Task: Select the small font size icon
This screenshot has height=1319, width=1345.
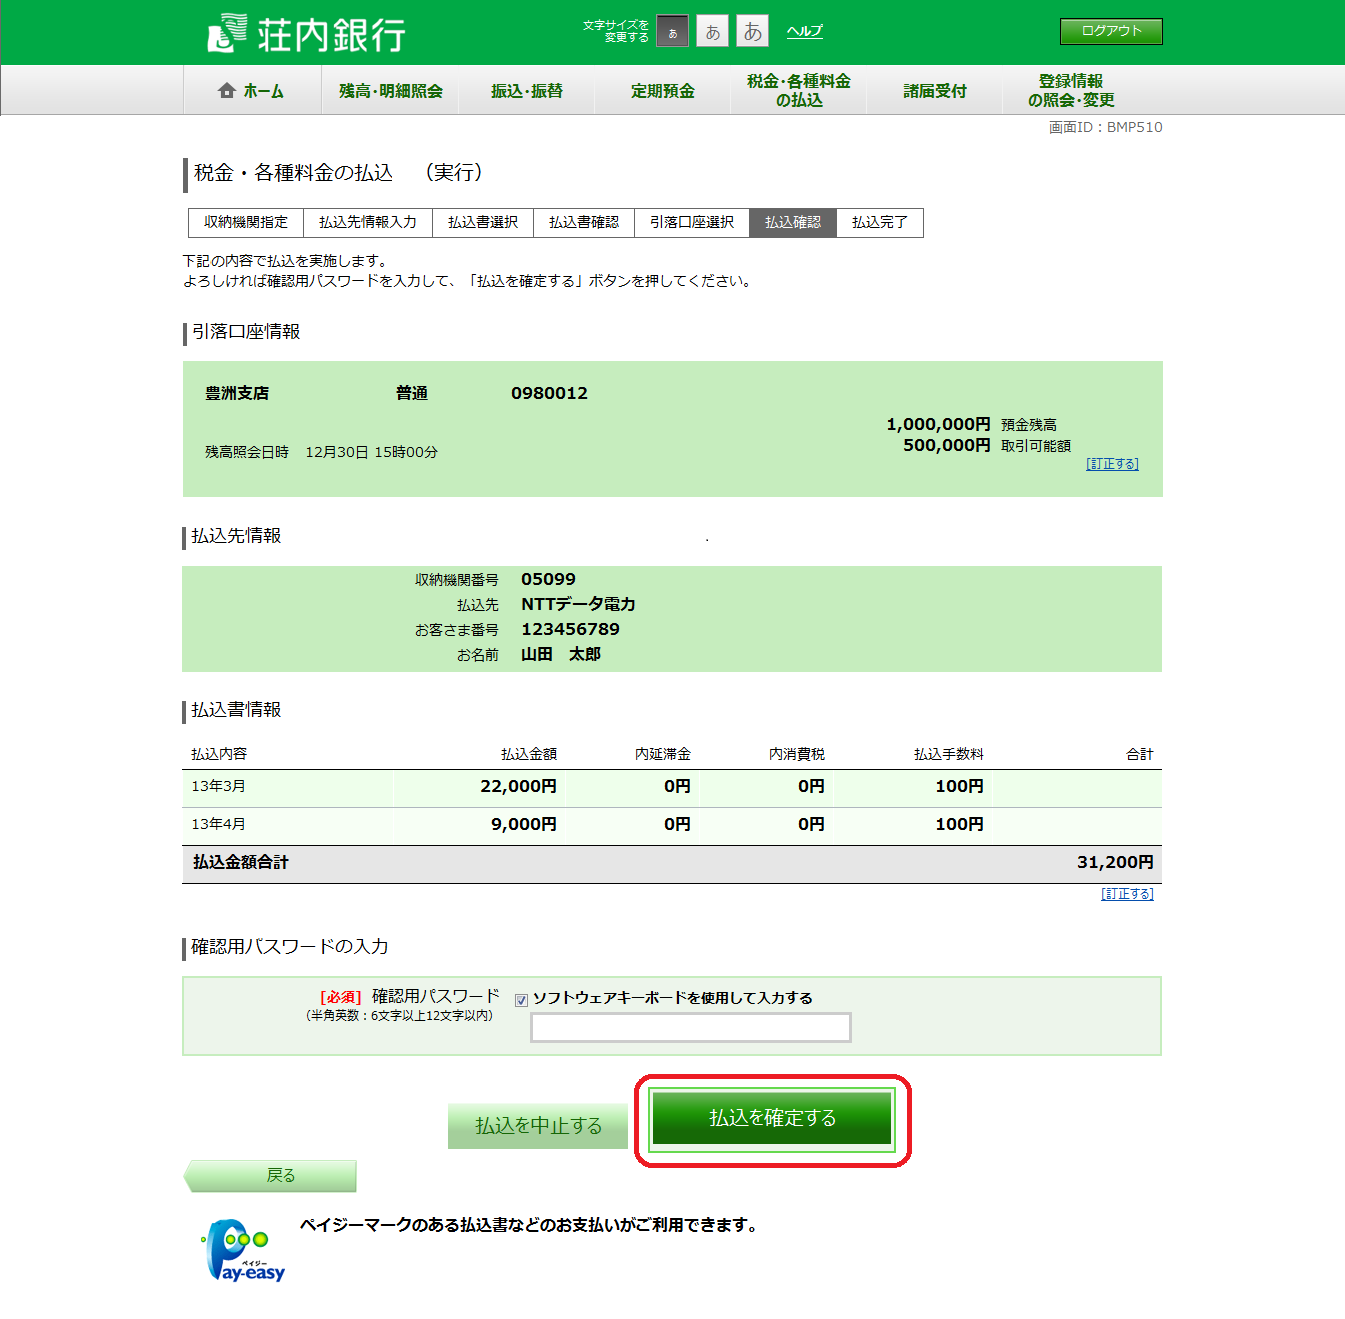Action: [x=673, y=32]
